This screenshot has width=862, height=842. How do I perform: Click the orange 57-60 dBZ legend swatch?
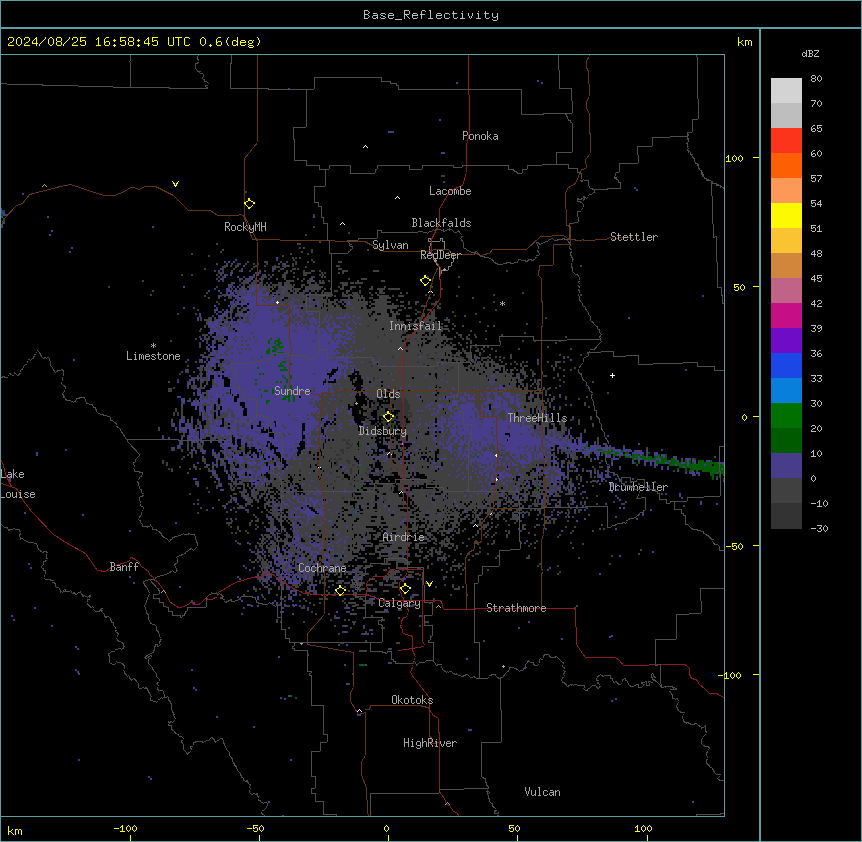tap(786, 166)
